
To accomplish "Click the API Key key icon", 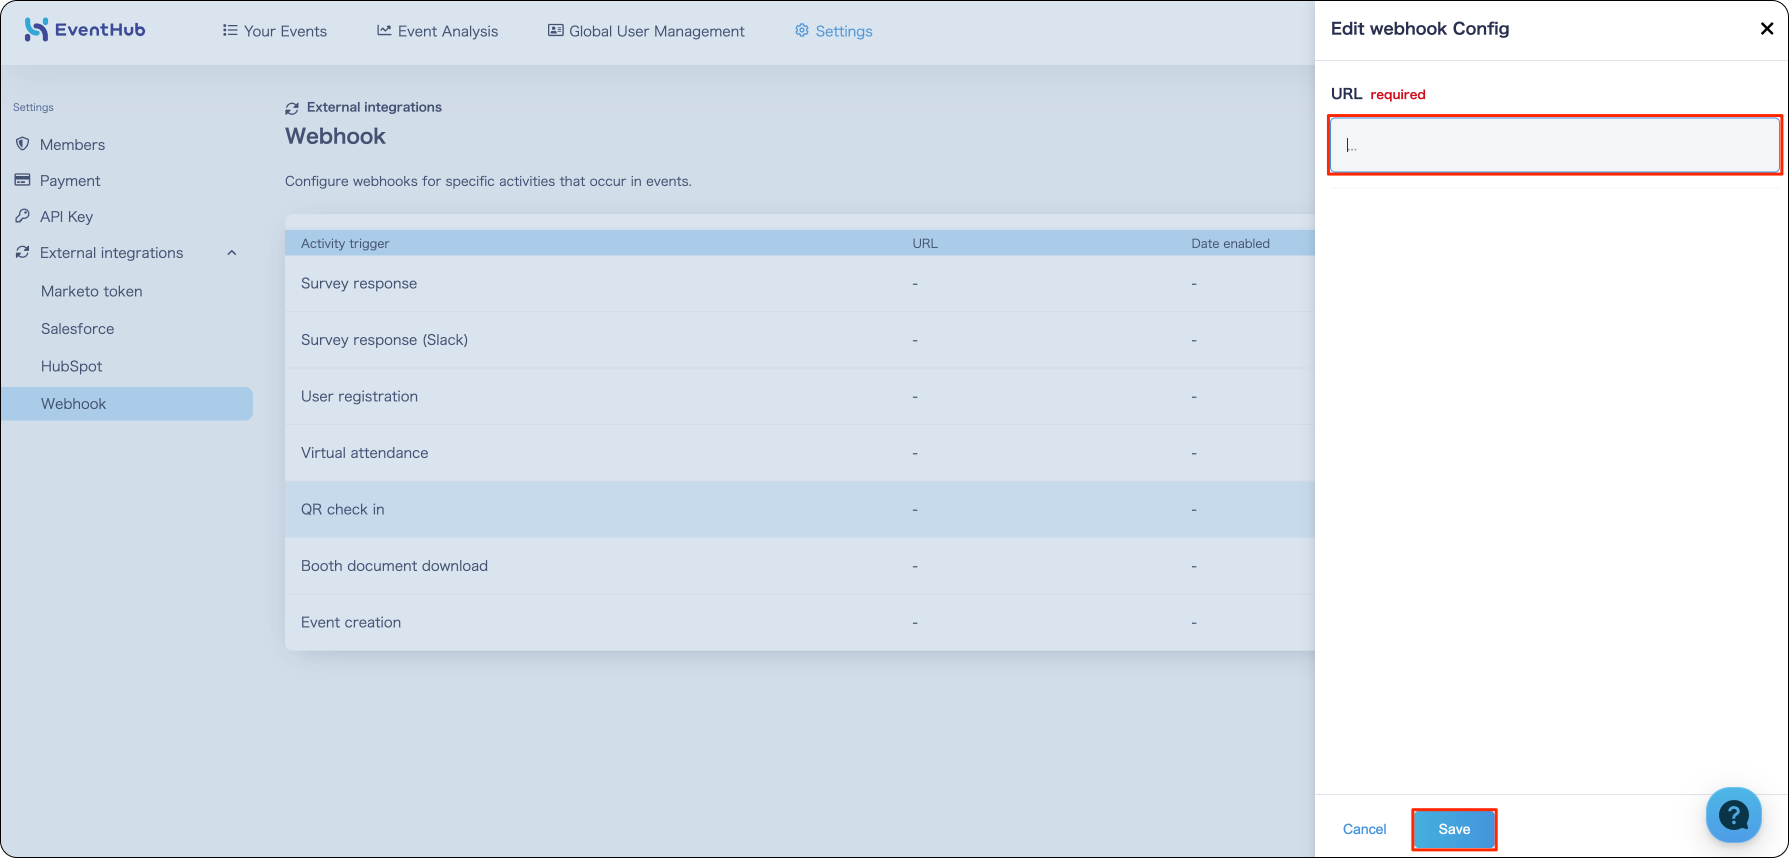I will 22,216.
